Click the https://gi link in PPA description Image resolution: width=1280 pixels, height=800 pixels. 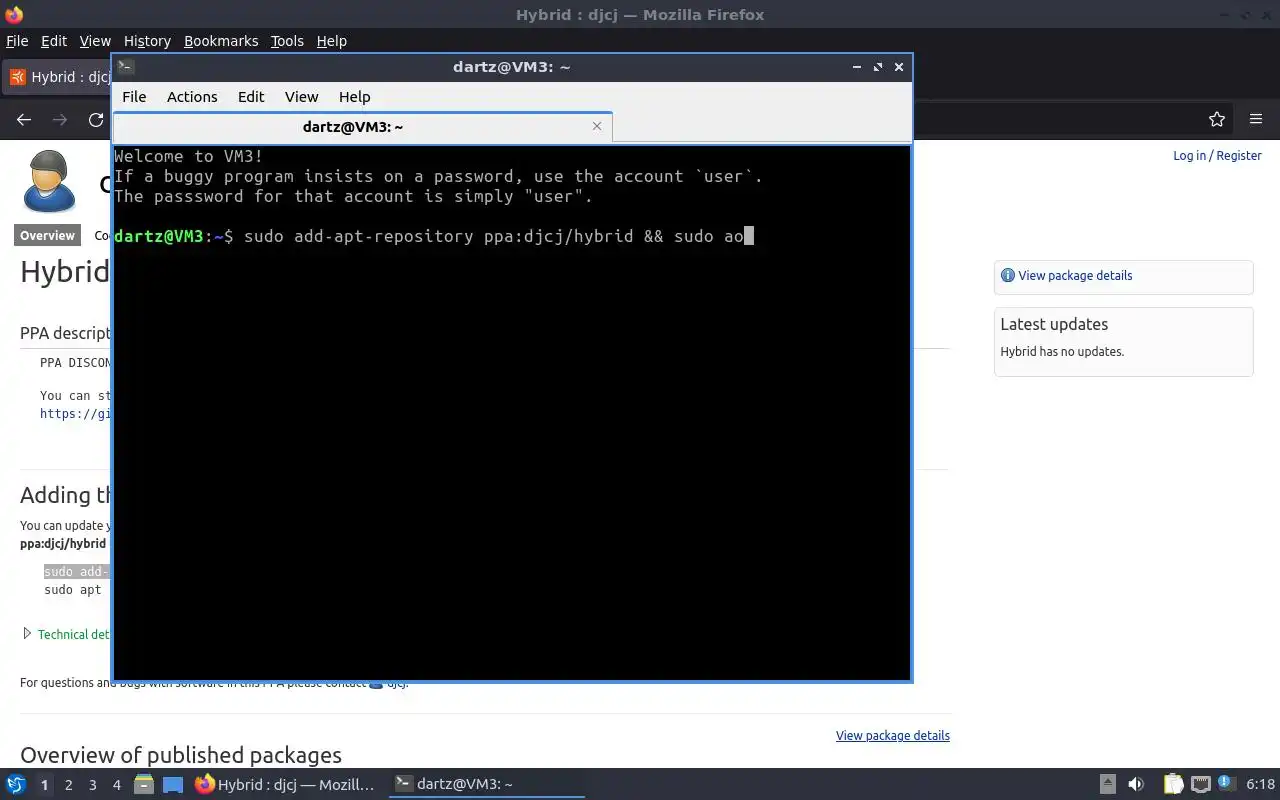[75, 414]
